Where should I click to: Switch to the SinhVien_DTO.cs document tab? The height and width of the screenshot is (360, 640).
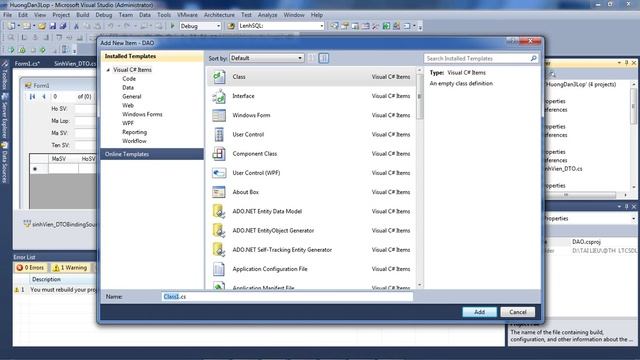[75, 64]
